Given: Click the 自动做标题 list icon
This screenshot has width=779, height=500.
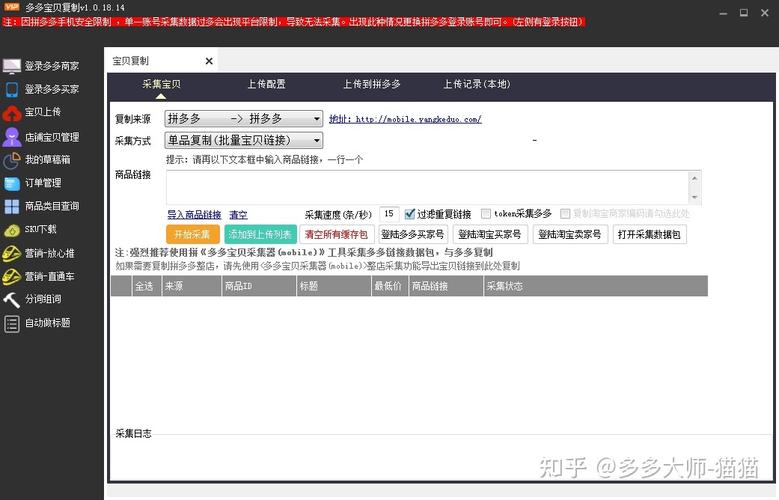Looking at the screenshot, I should coord(11,324).
